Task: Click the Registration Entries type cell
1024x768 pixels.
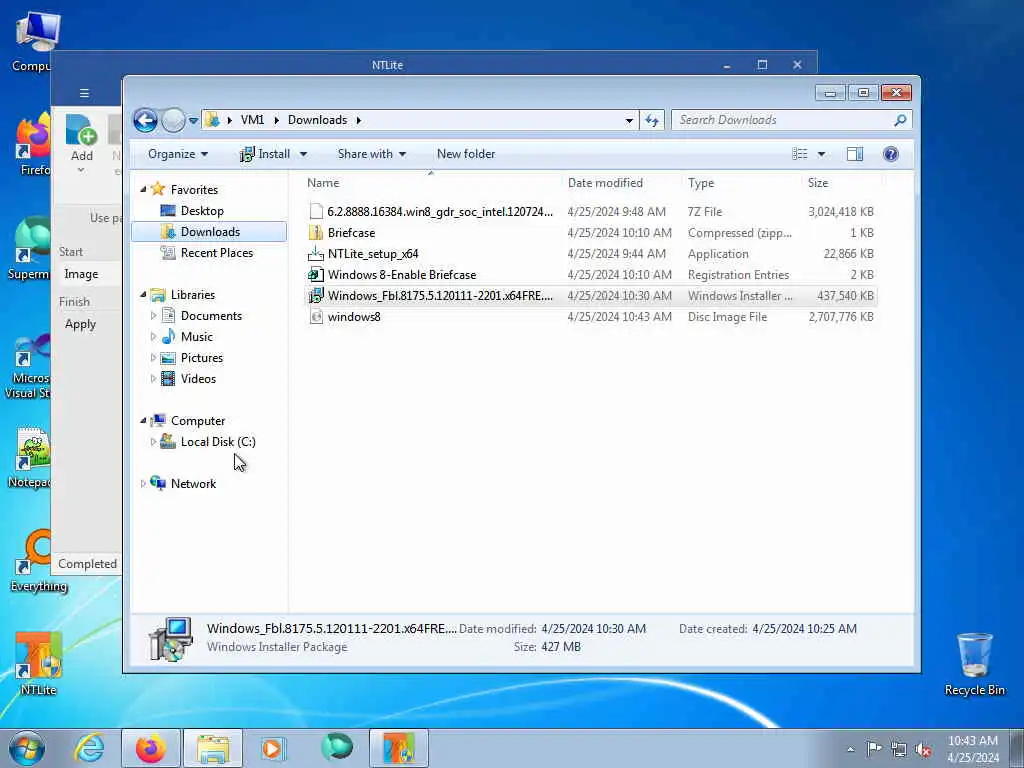Action: click(x=738, y=275)
